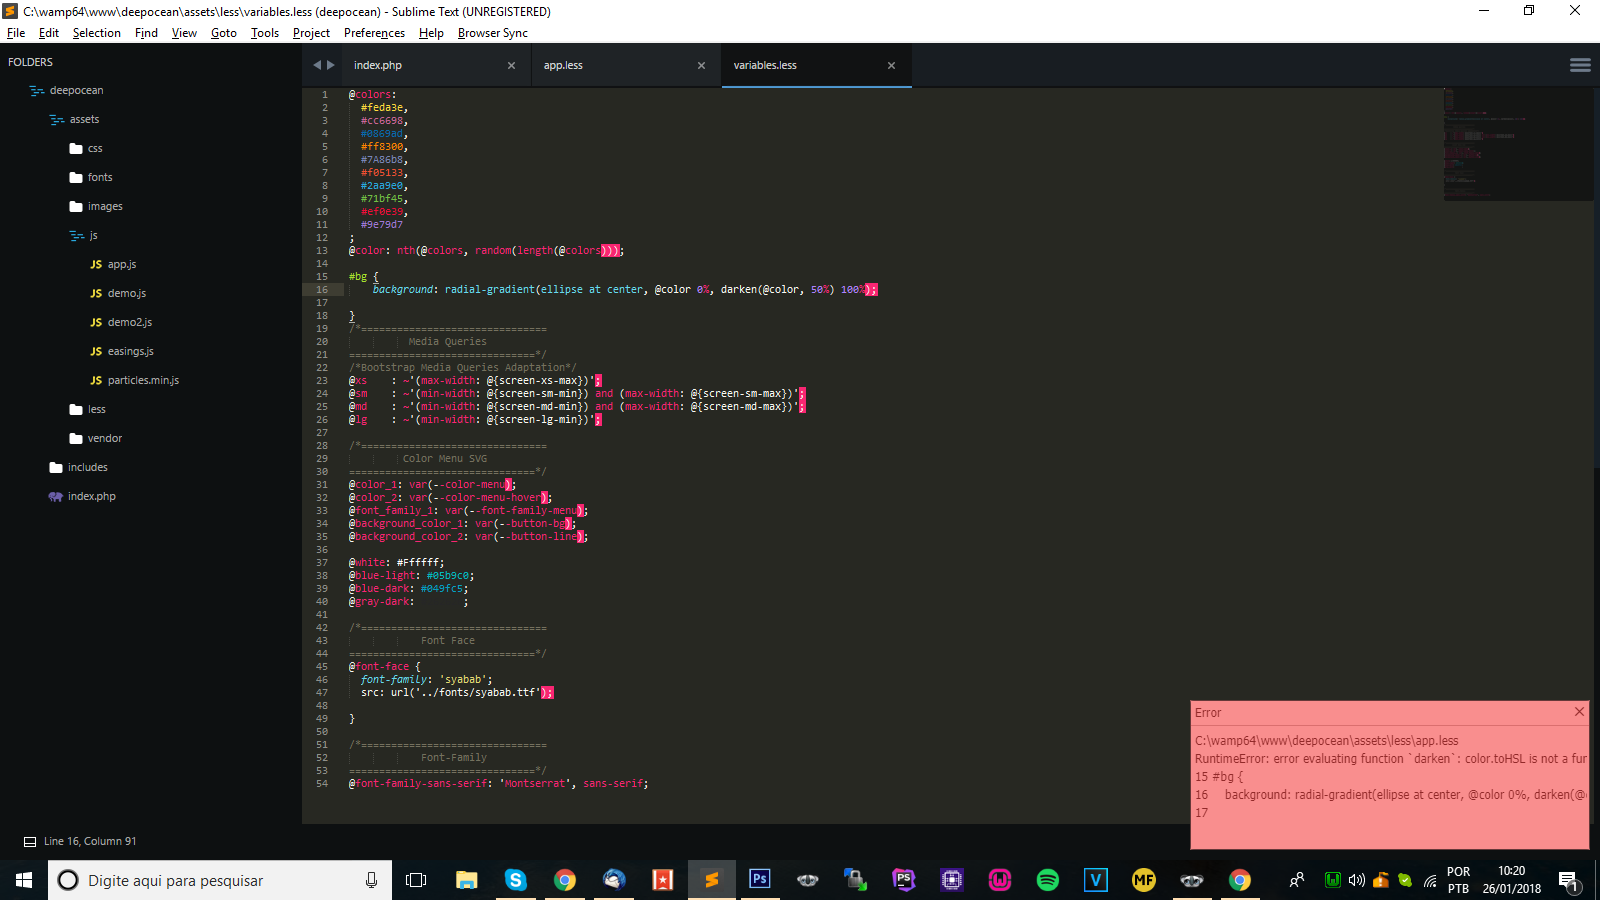Click the Cortana microphone icon

(x=371, y=880)
